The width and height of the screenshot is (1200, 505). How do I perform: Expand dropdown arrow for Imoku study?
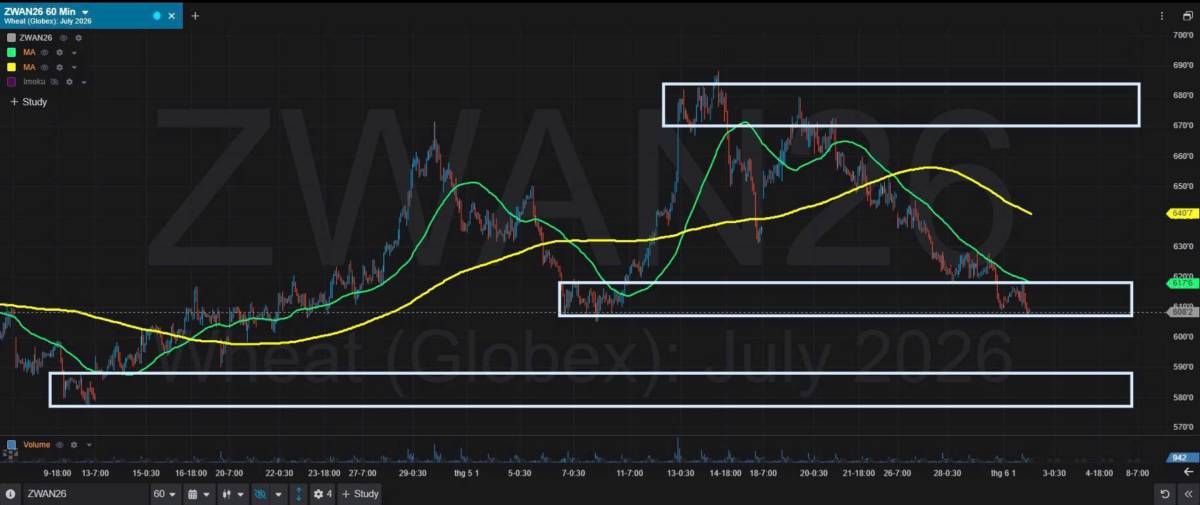click(83, 82)
